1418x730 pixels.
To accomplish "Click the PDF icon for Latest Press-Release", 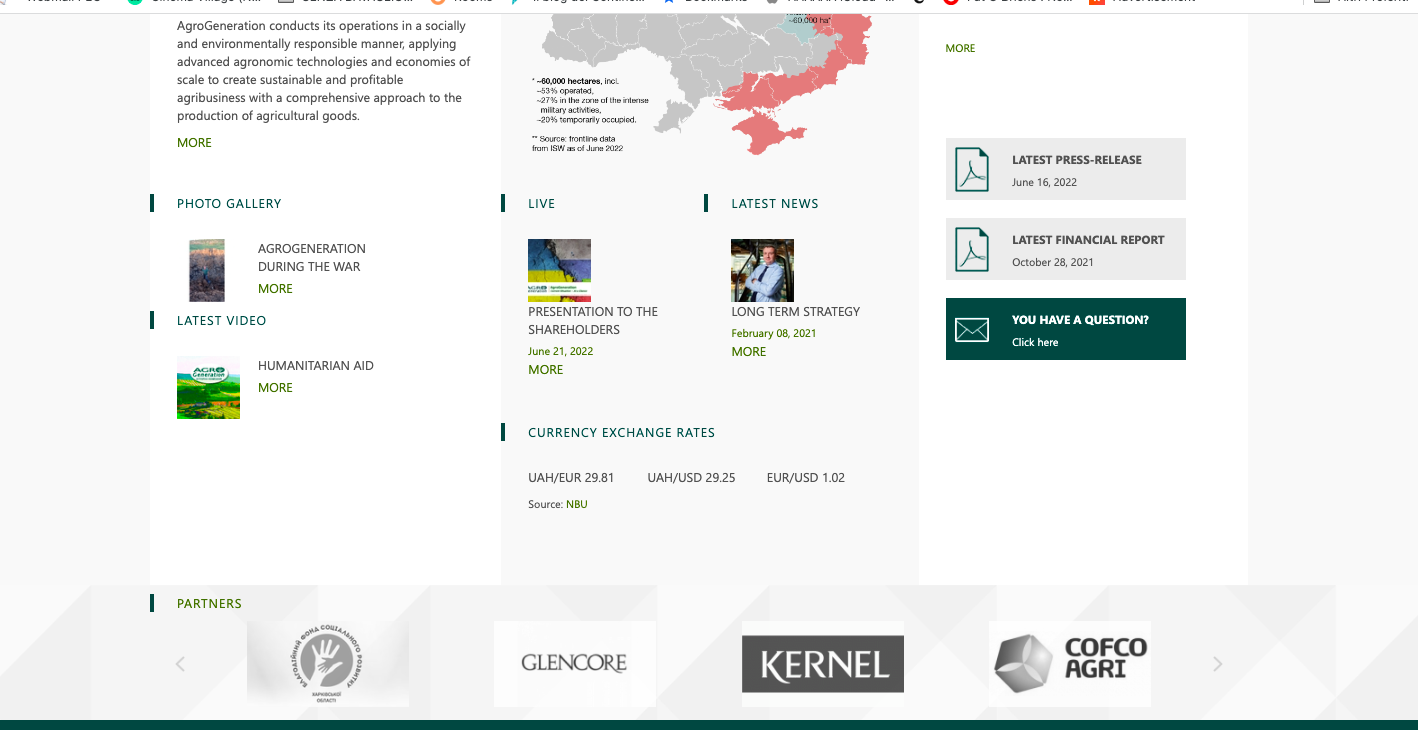I will pos(971,169).
